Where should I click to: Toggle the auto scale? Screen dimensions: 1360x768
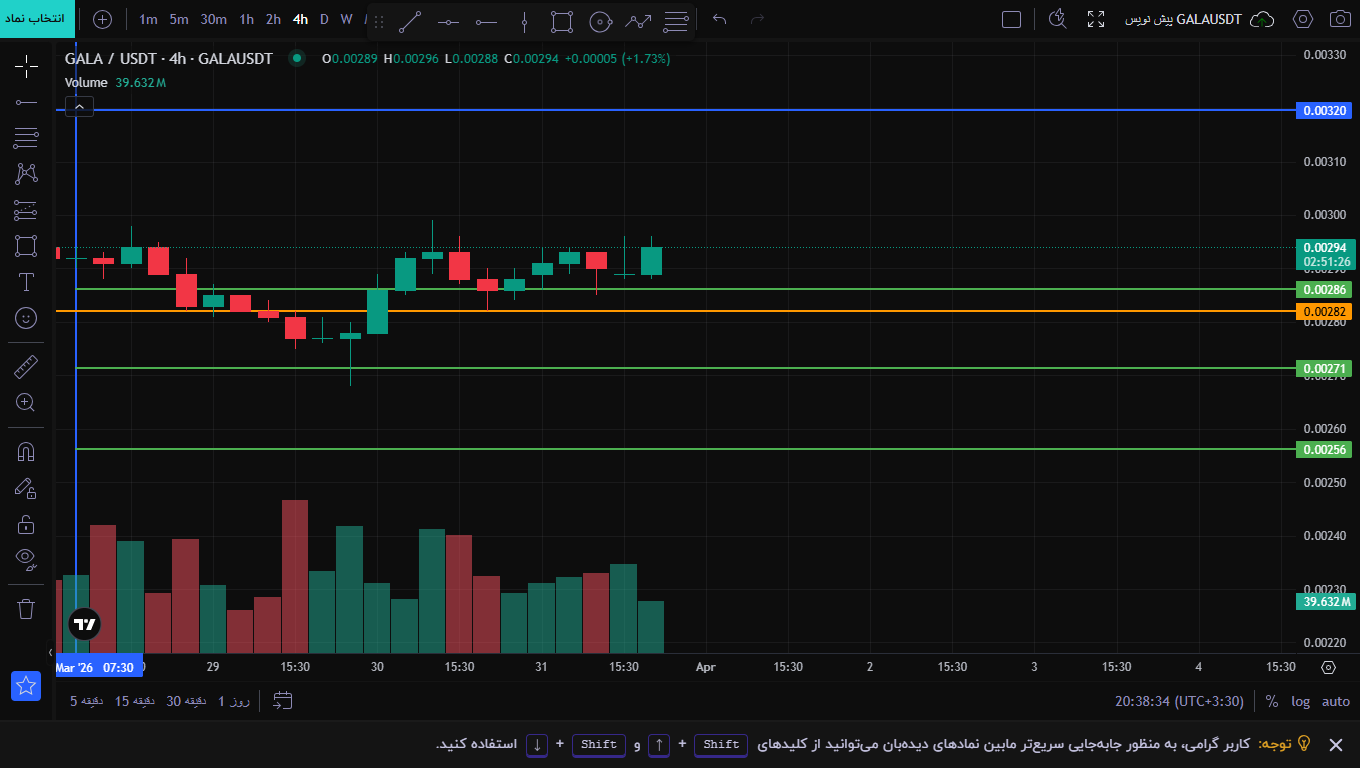pyautogui.click(x=1336, y=701)
